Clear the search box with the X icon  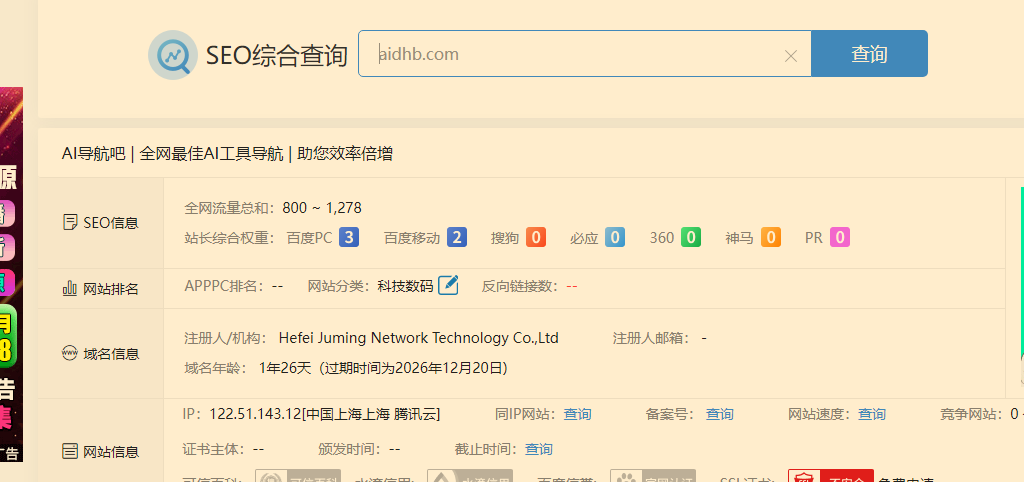point(790,56)
